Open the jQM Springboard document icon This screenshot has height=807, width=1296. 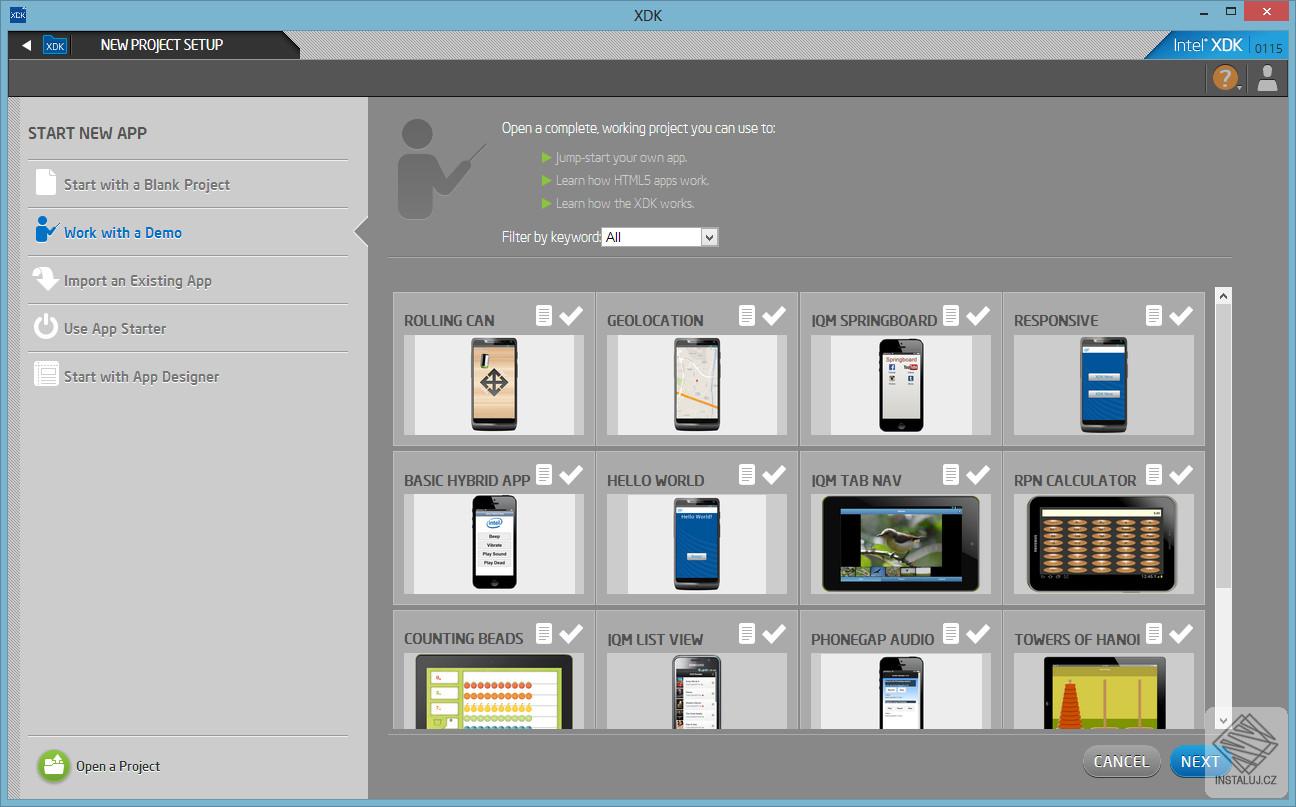point(951,315)
